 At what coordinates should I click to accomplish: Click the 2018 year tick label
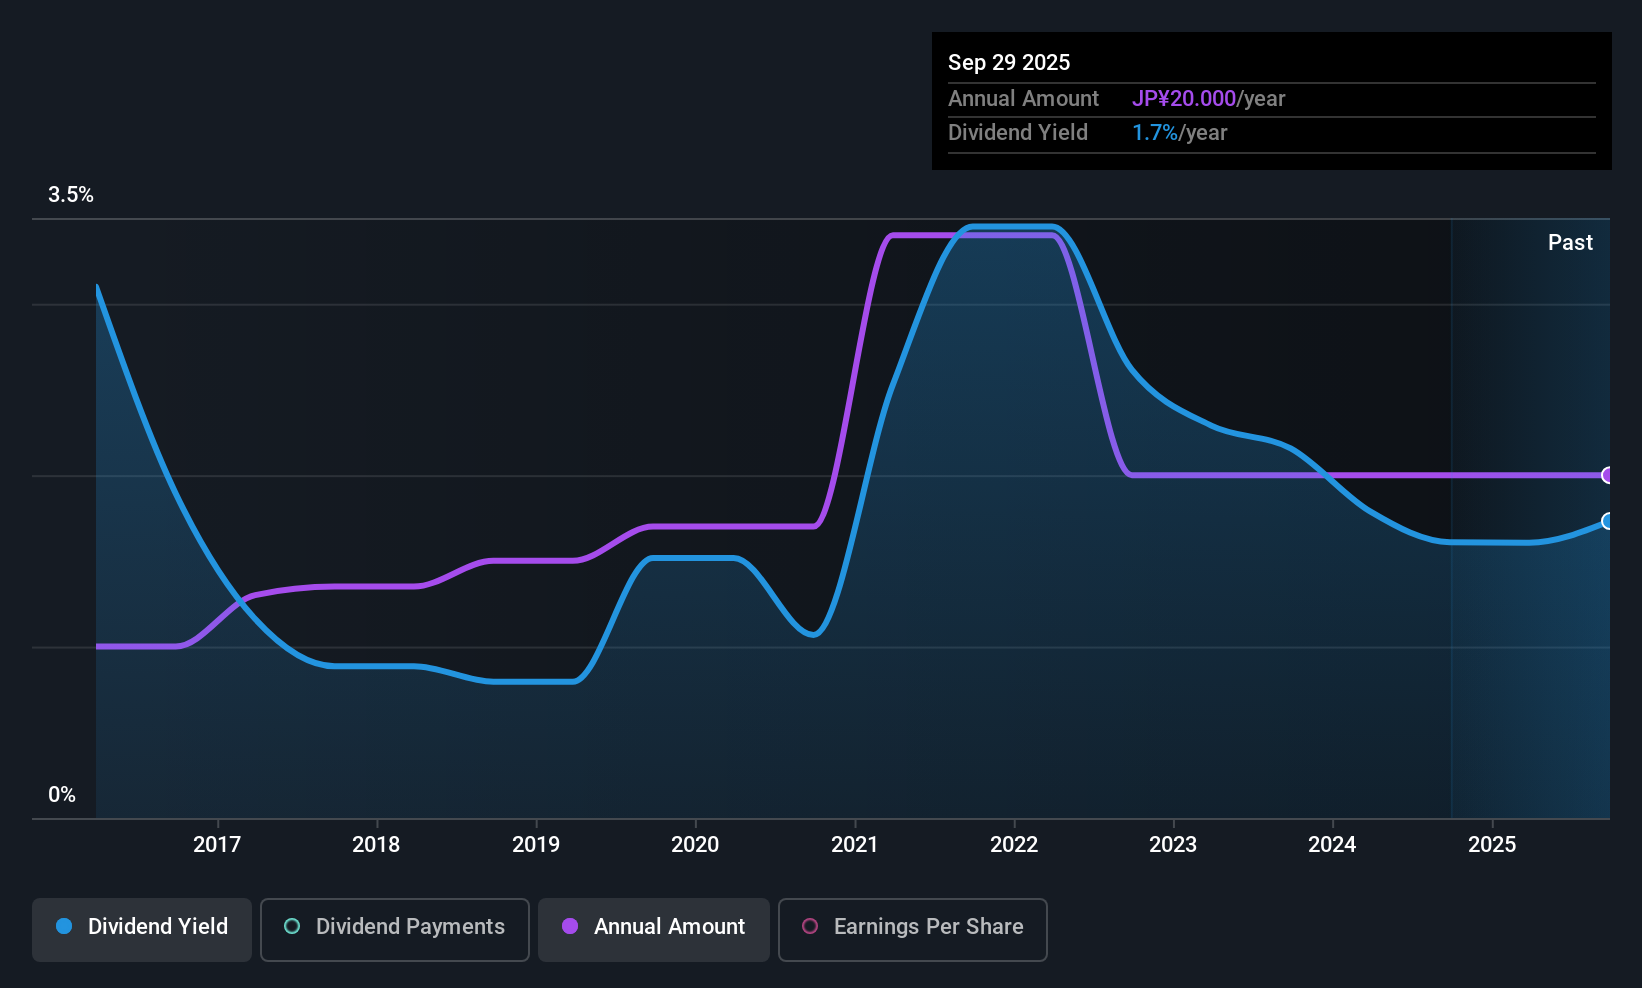click(x=376, y=845)
